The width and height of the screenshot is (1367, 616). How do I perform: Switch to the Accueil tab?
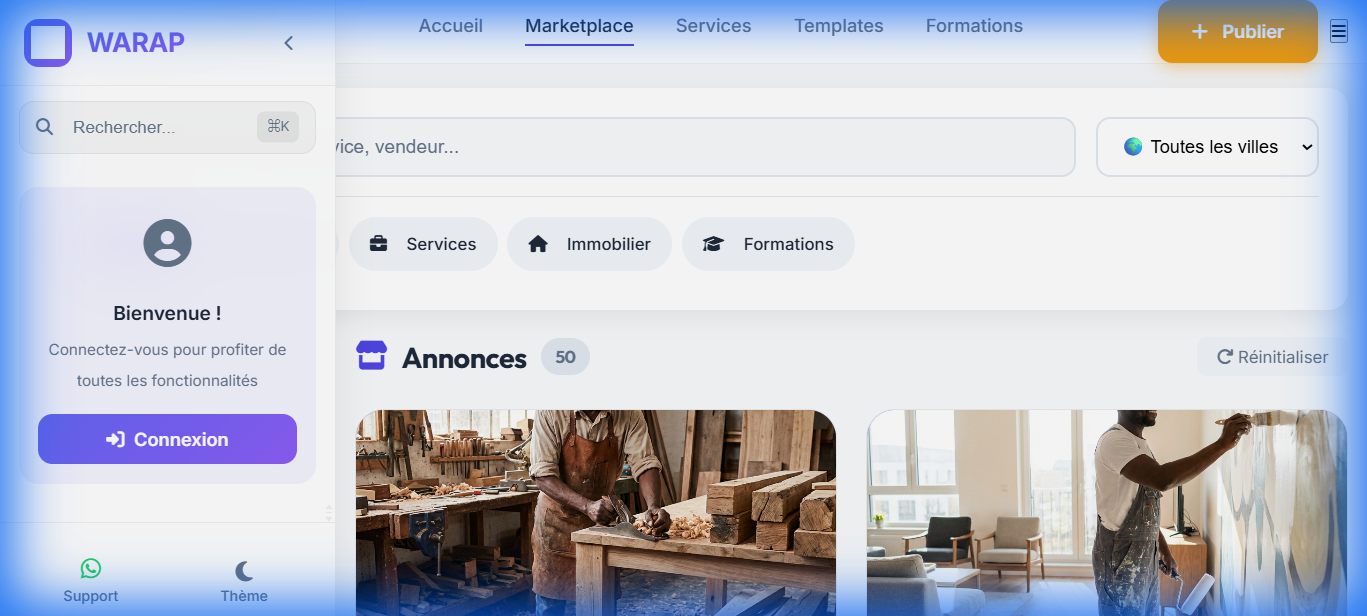click(450, 26)
